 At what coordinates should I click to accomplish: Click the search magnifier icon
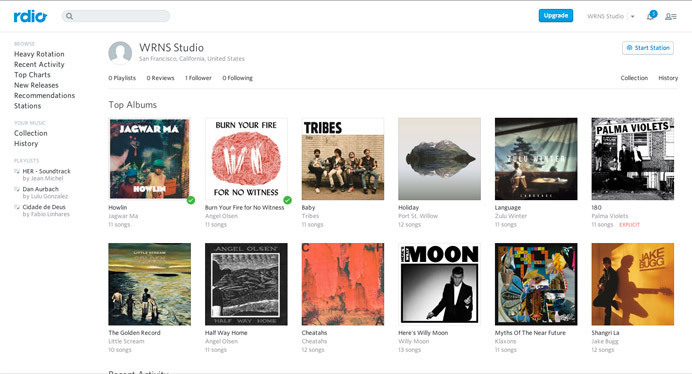coord(69,16)
